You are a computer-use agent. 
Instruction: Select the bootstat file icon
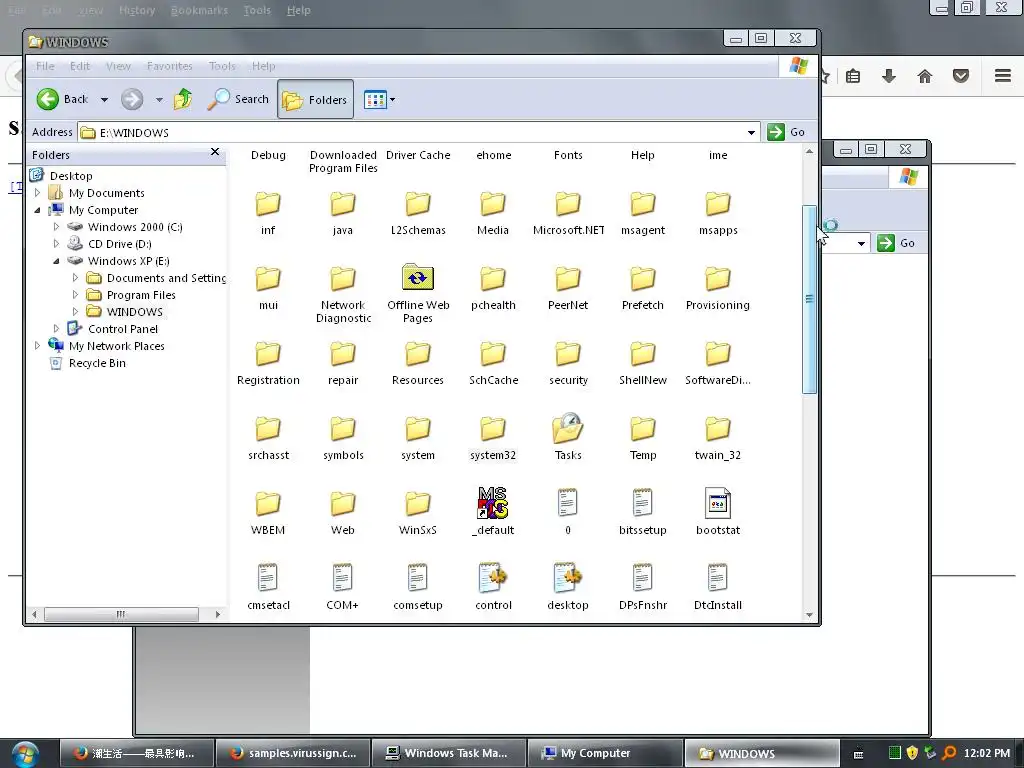(718, 504)
